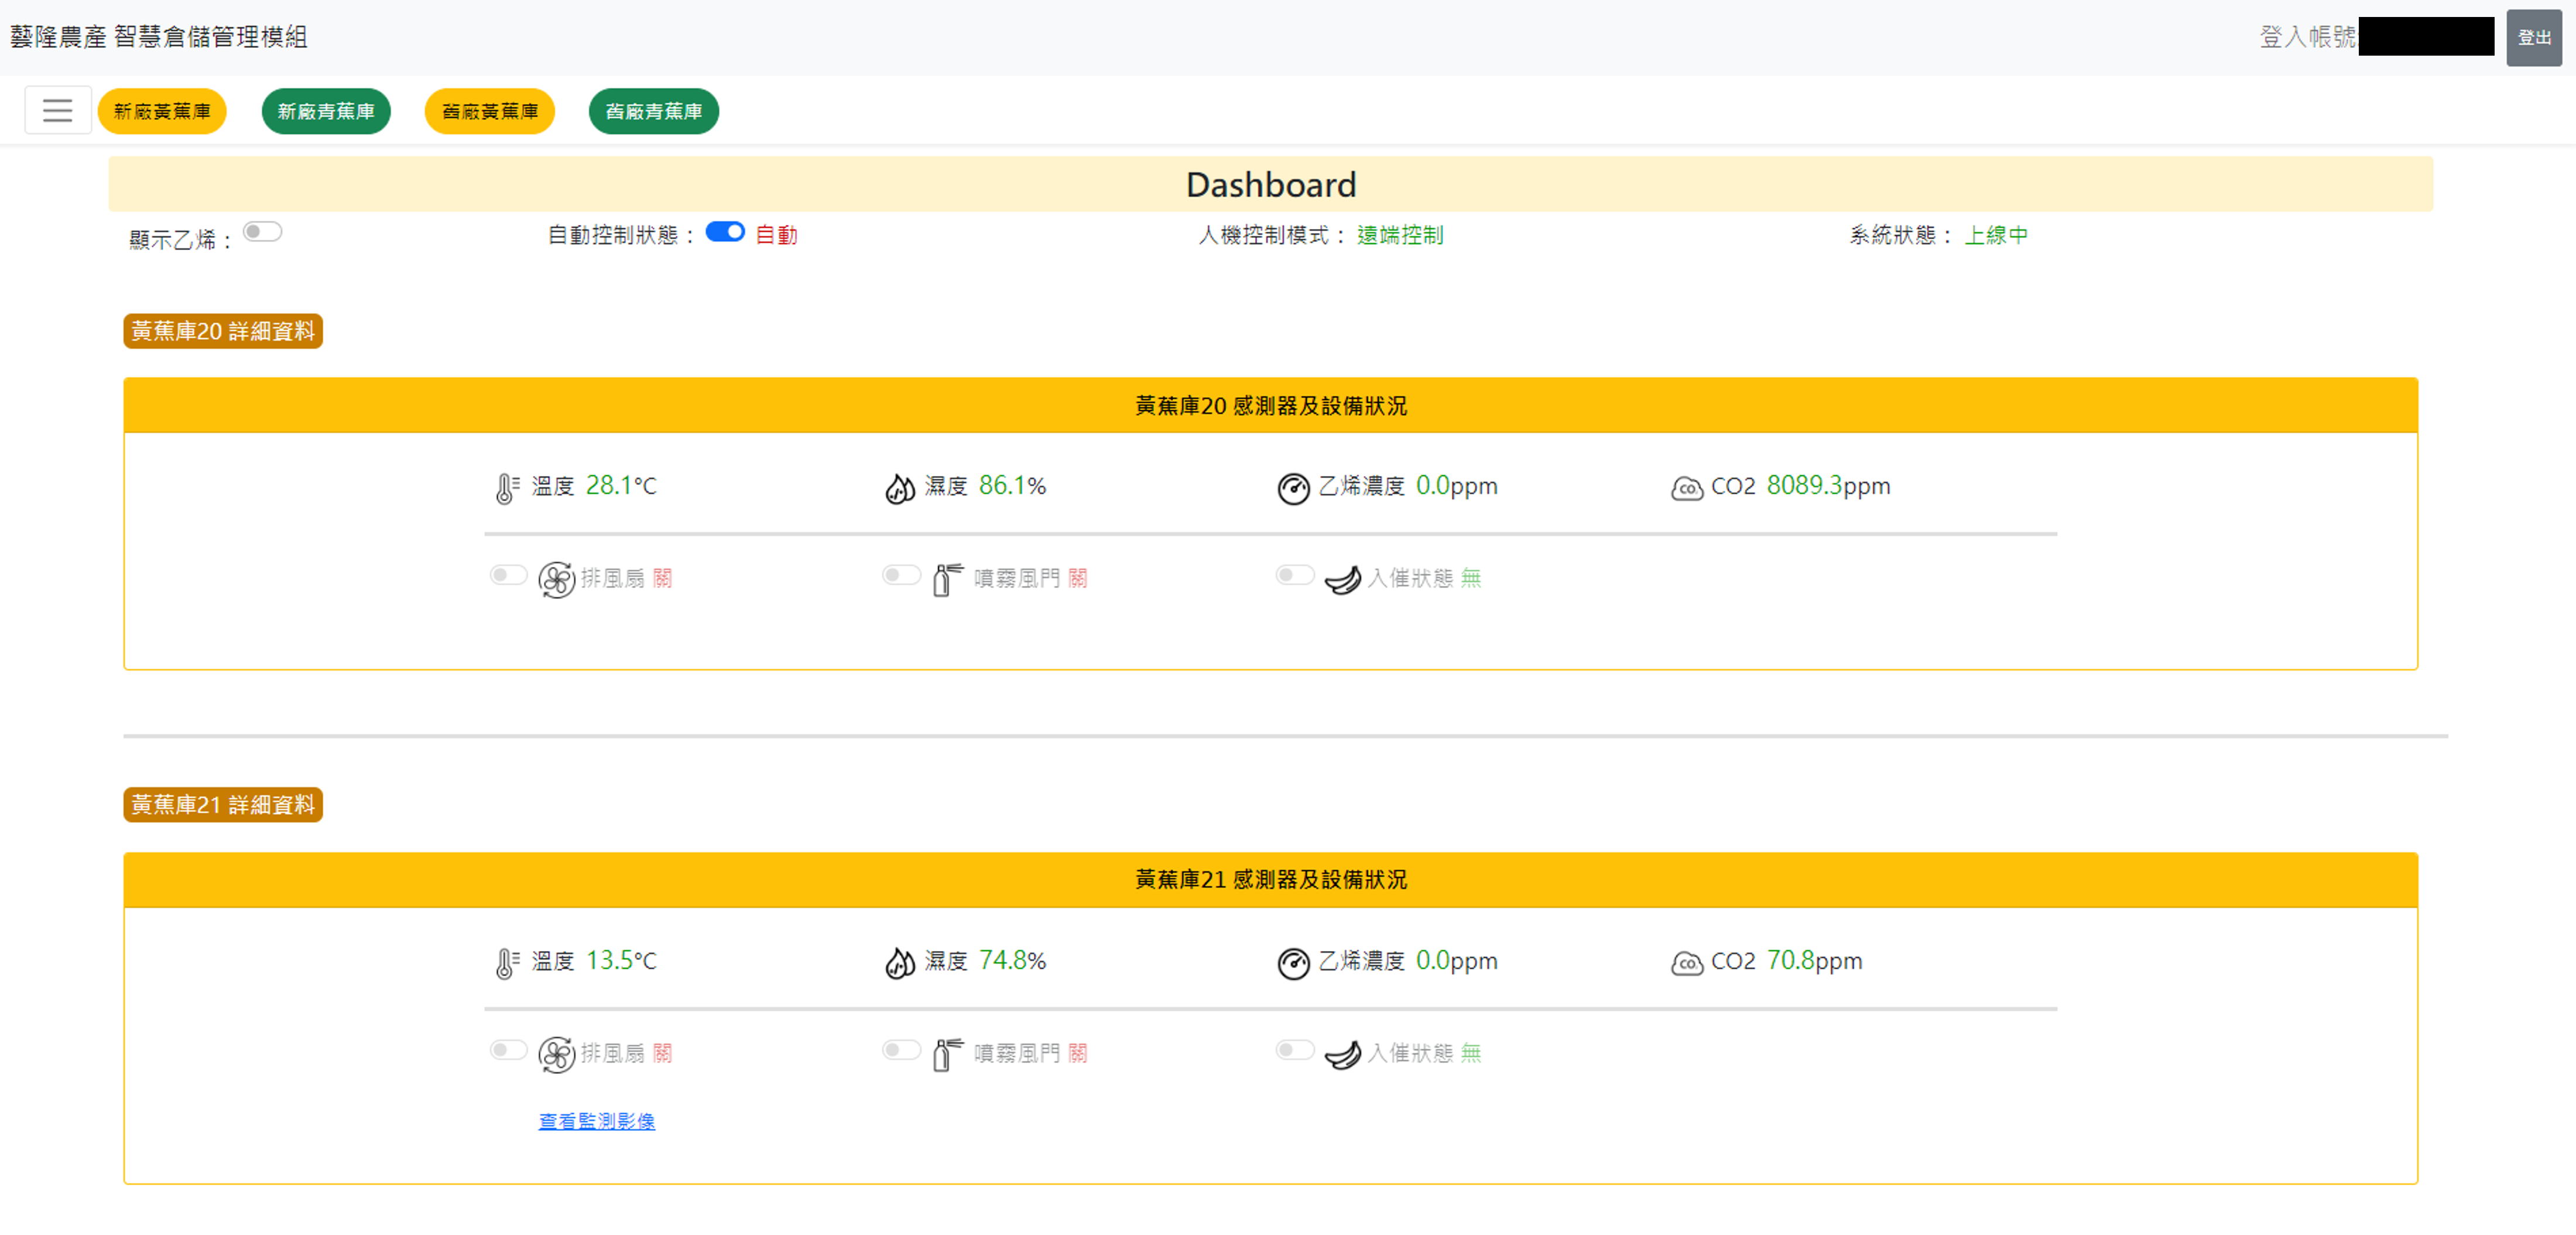Switch to 新廠黃蕉庫 tab

(162, 111)
